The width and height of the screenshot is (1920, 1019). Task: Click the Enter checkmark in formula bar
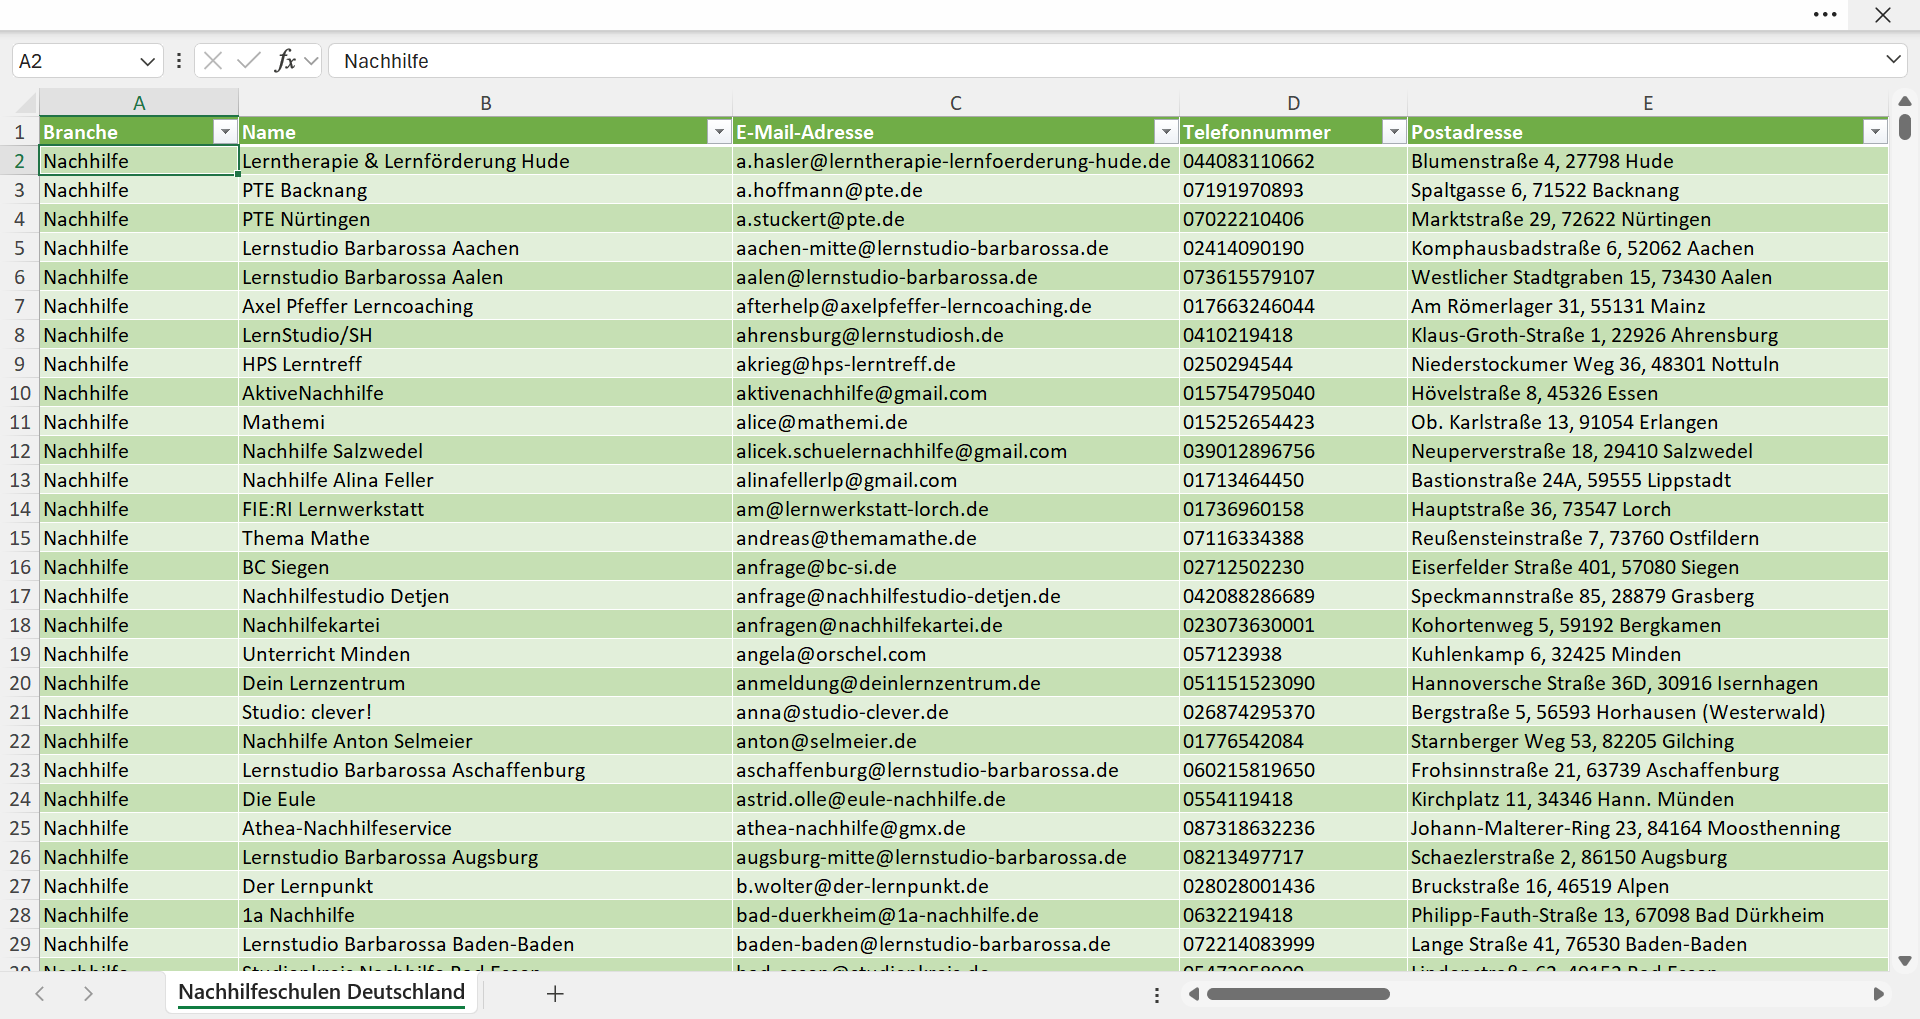[x=249, y=61]
